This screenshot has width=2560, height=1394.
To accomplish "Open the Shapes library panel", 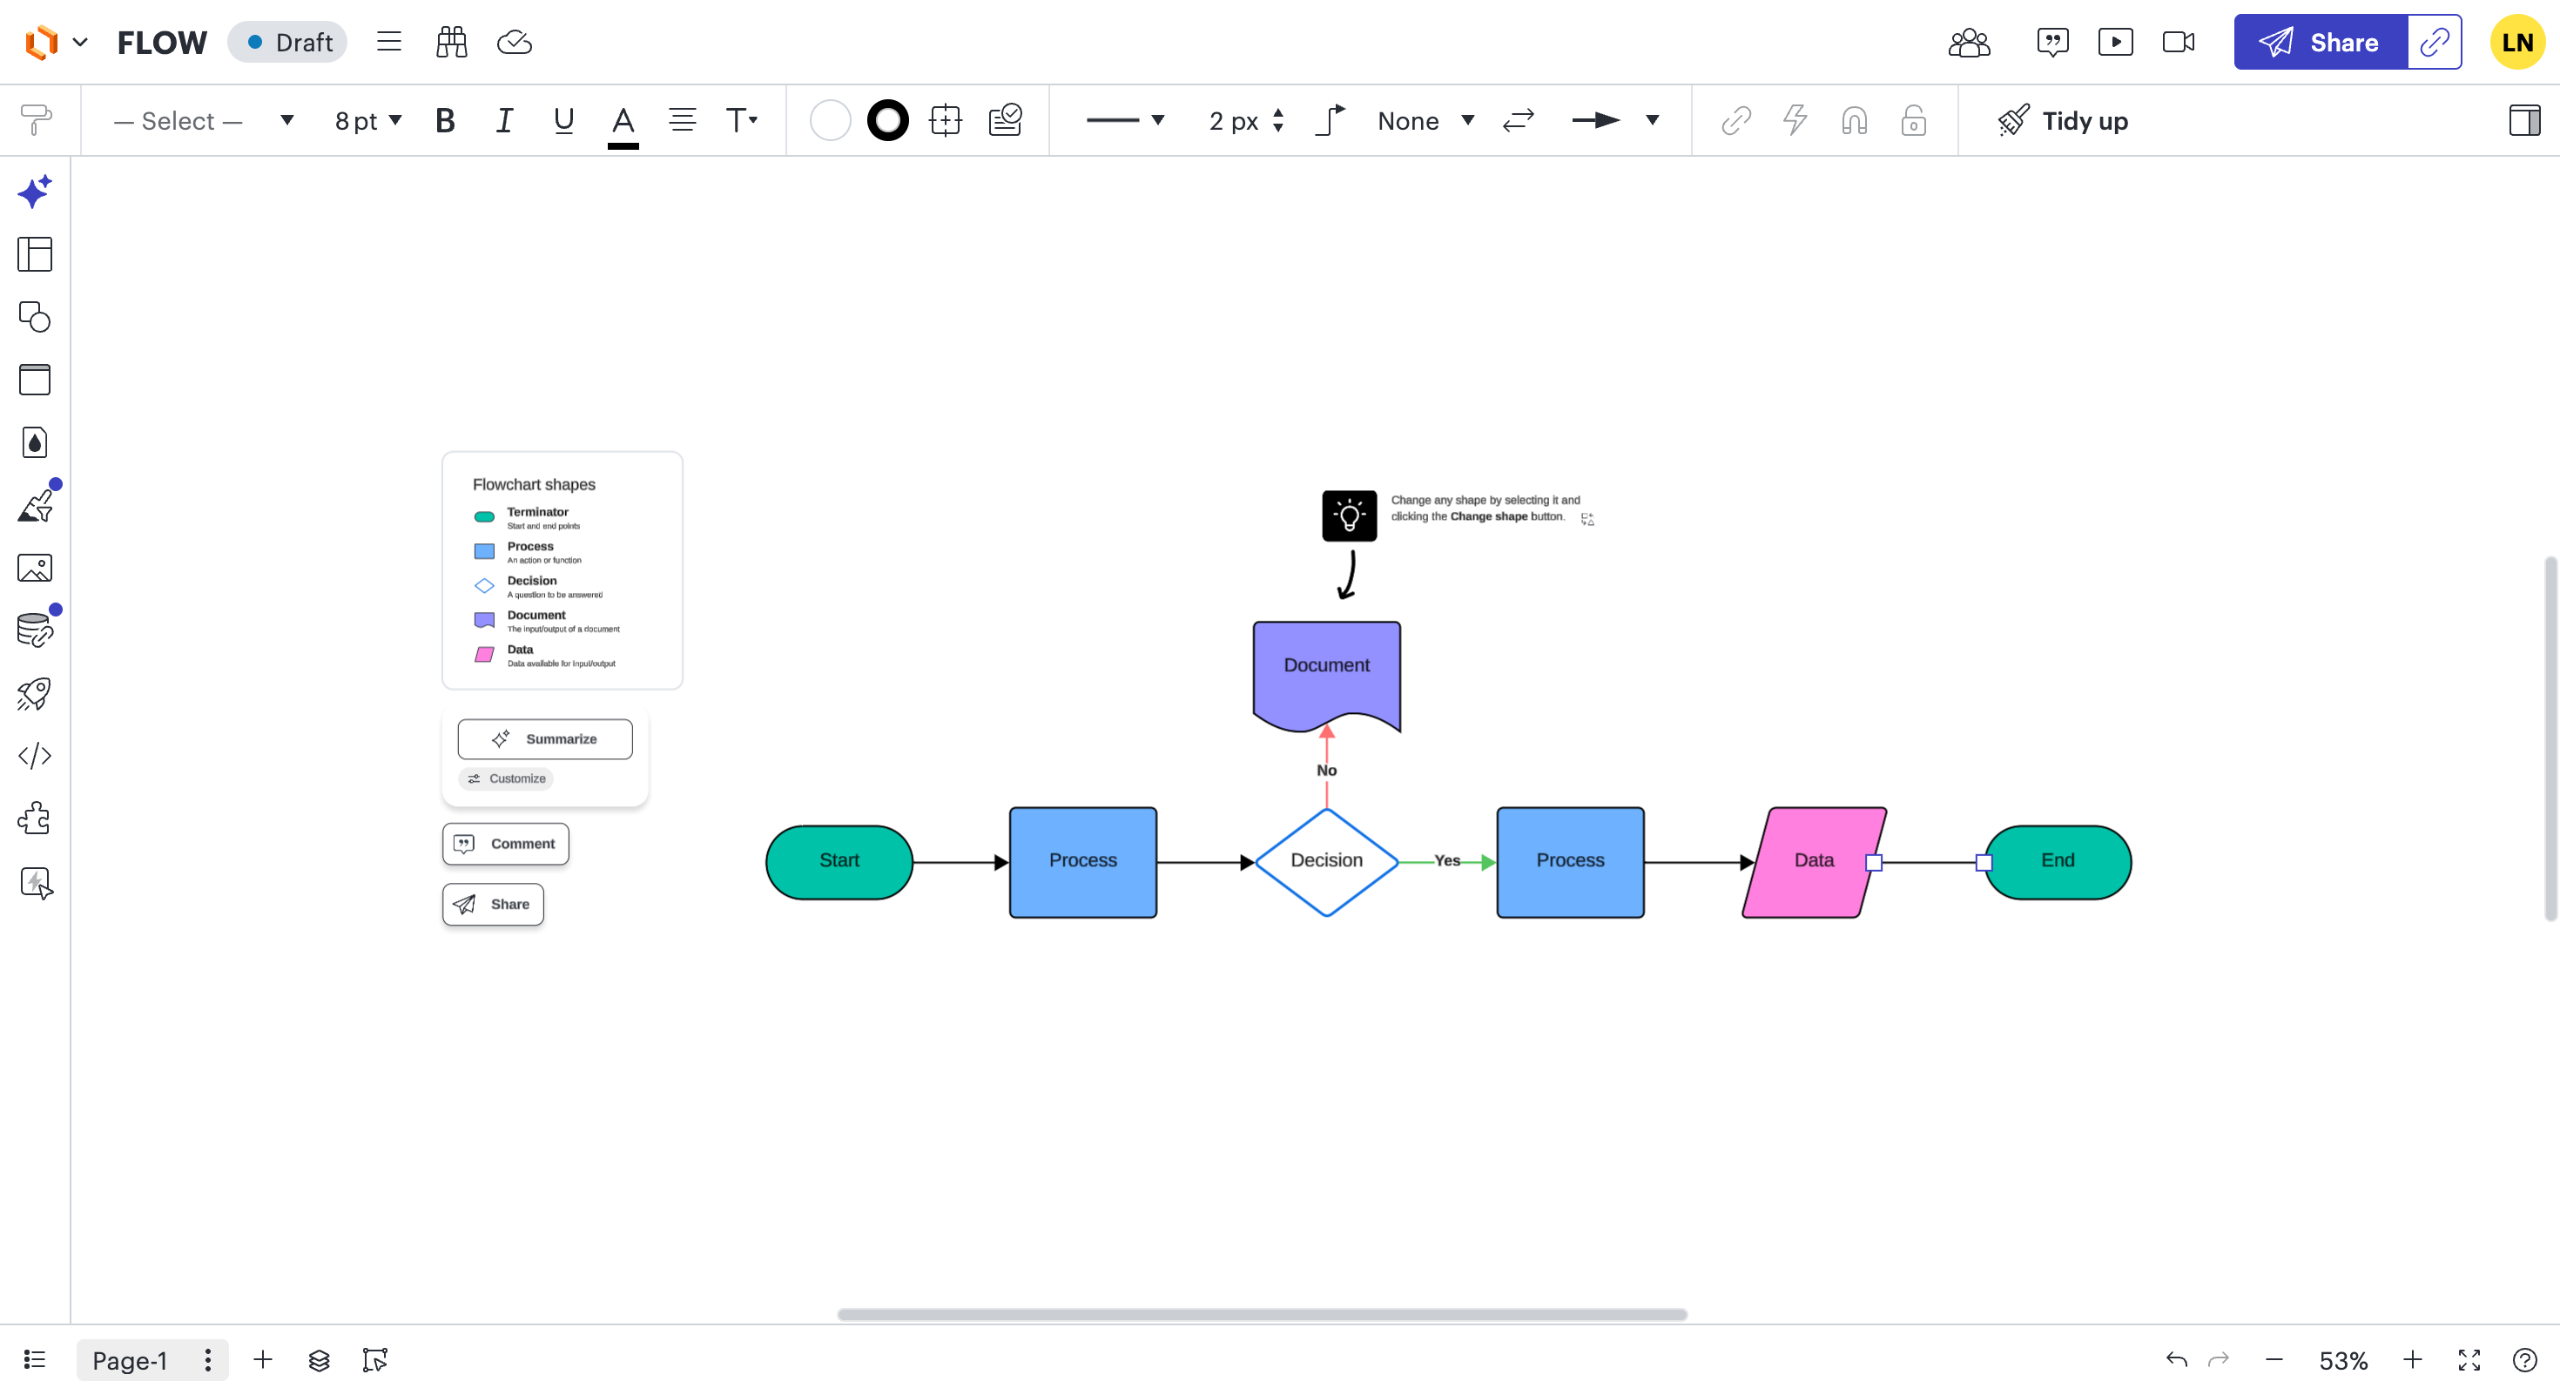I will (34, 317).
